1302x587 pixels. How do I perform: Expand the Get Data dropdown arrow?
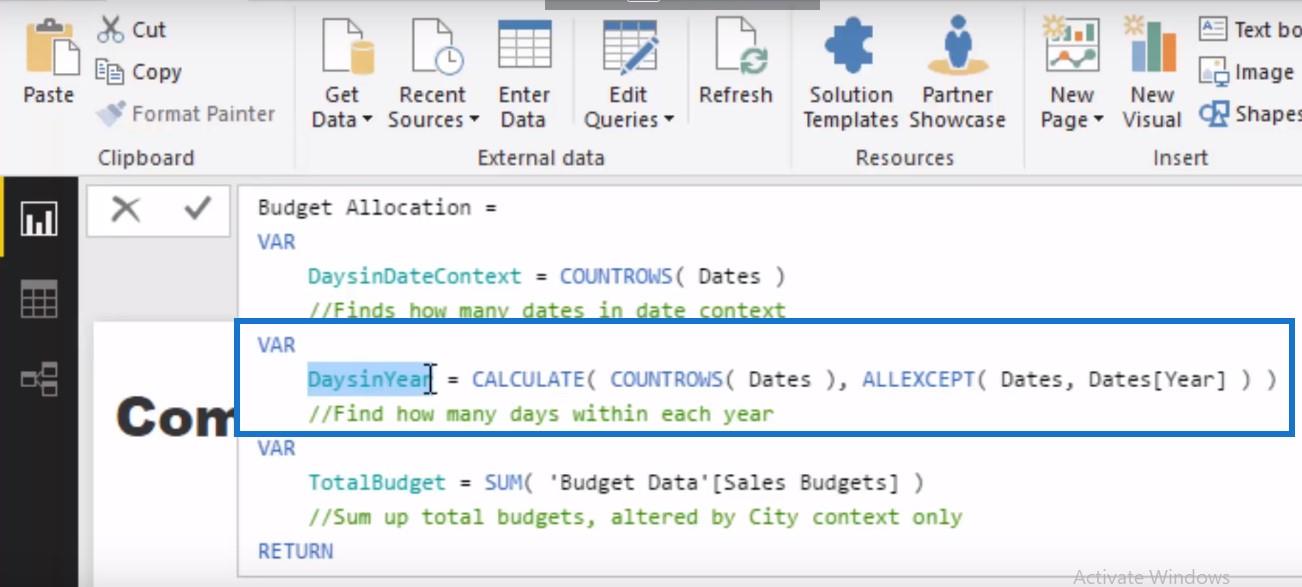366,120
